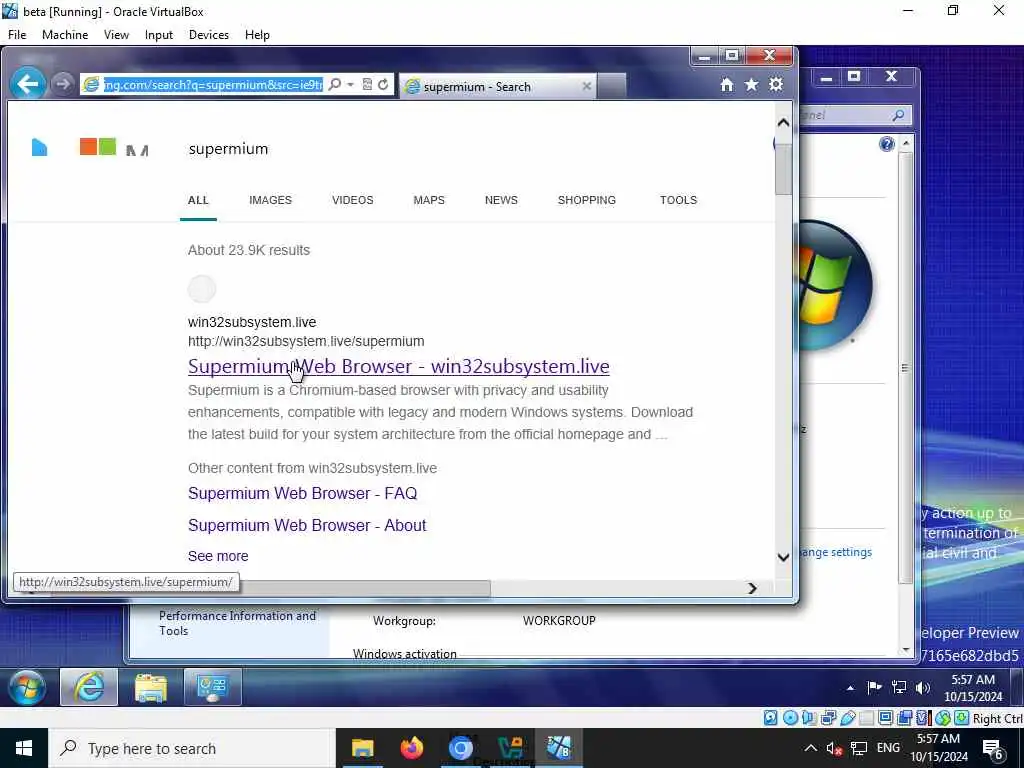The height and width of the screenshot is (768, 1024).
Task: Click VirtualBox optical disk indicator
Action: (x=790, y=718)
